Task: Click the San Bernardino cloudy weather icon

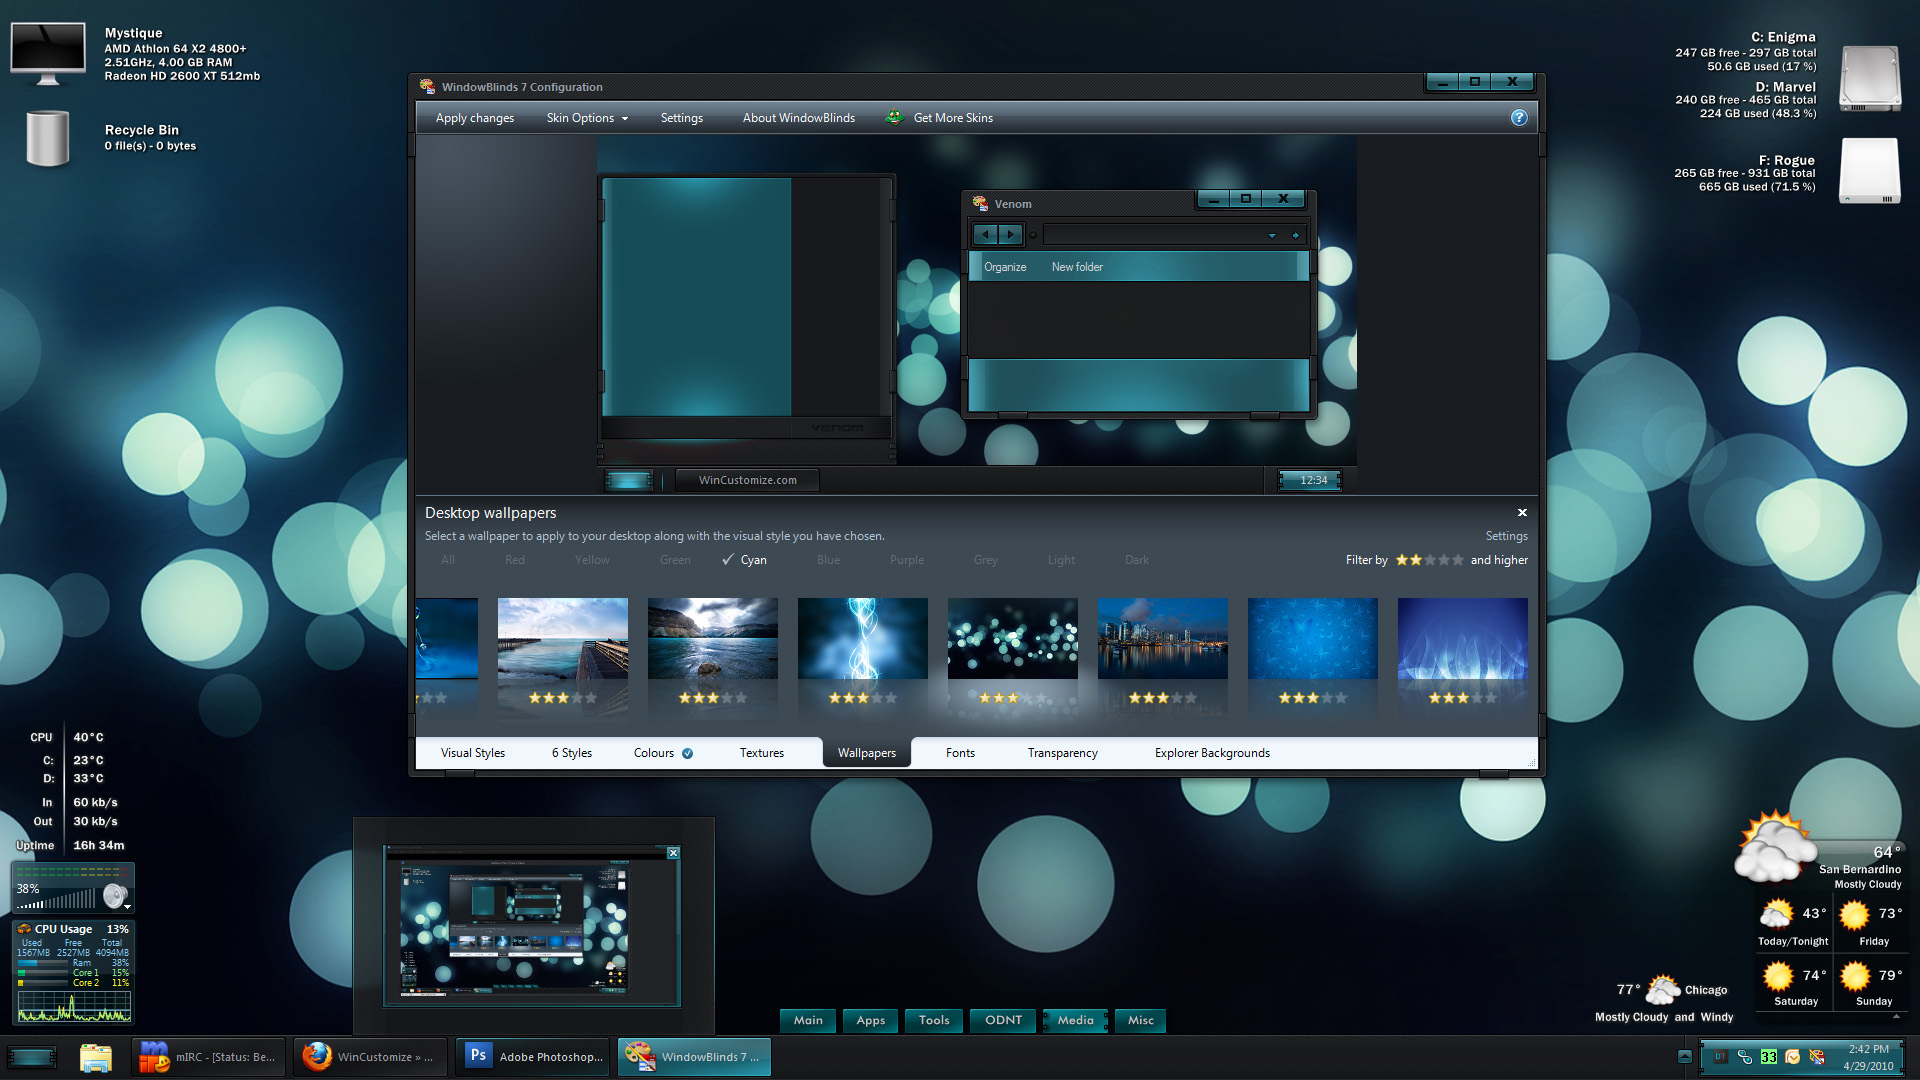Action: coord(1775,847)
